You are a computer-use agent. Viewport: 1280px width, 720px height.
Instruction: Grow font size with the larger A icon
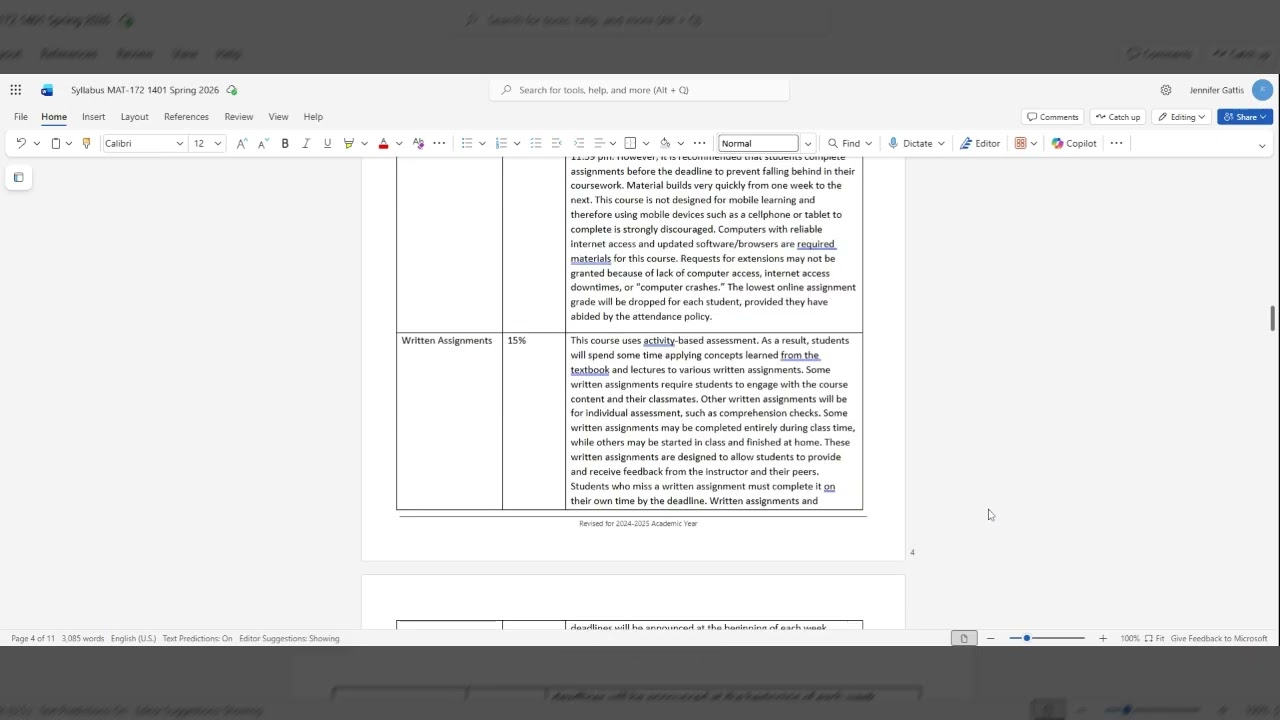coord(241,143)
